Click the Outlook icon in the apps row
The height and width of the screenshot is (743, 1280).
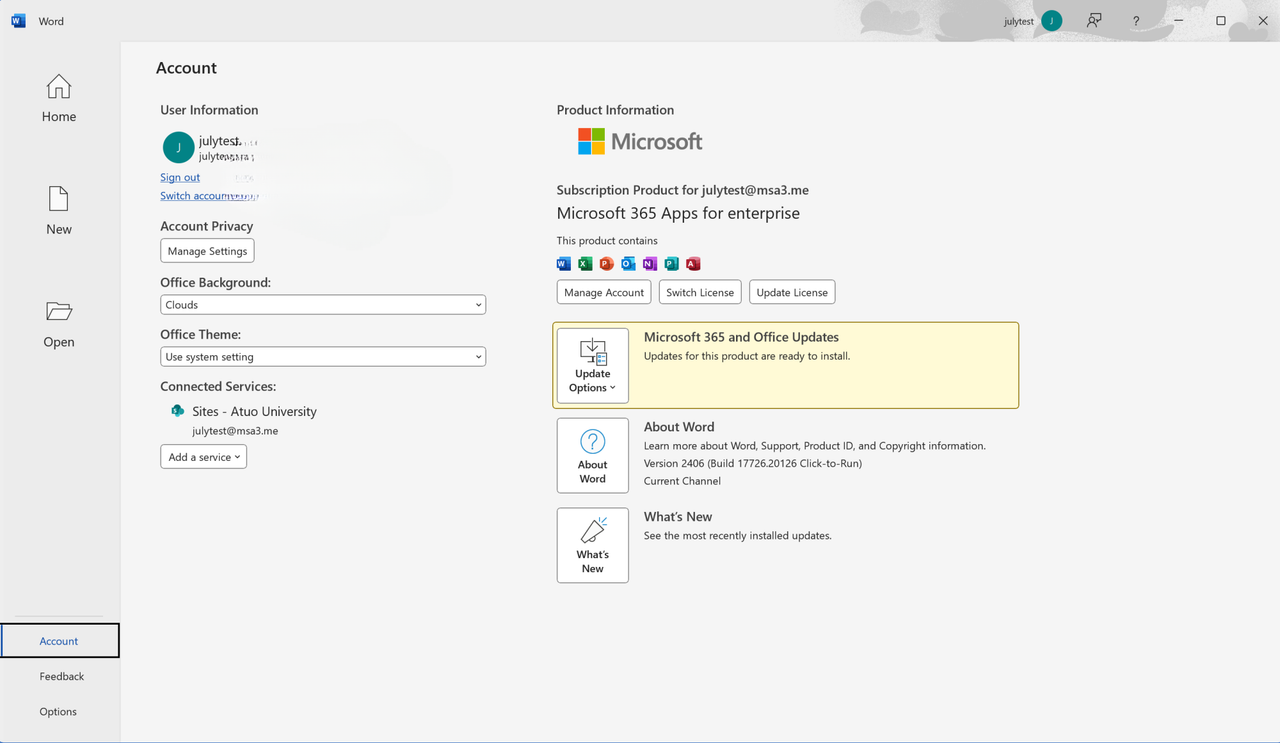[627, 263]
